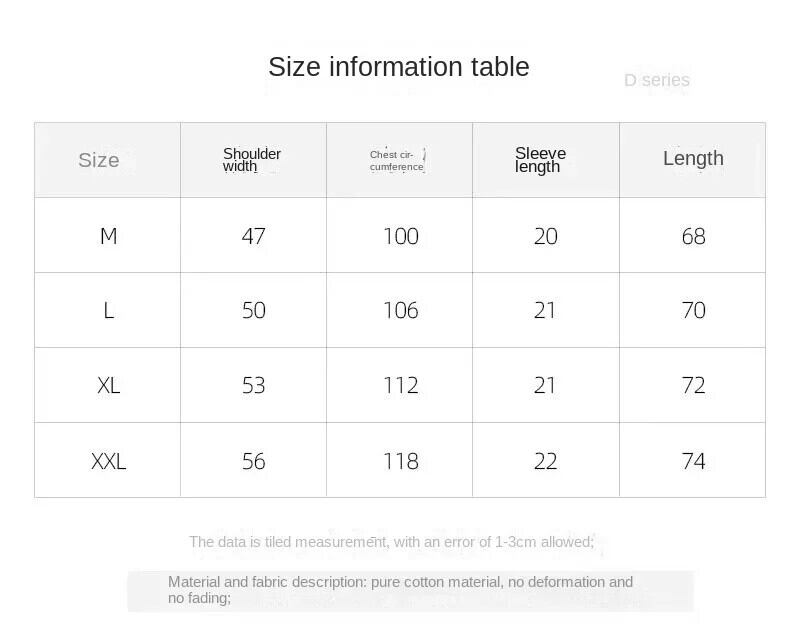
Task: Click shoulder width value 53
Action: (x=254, y=385)
